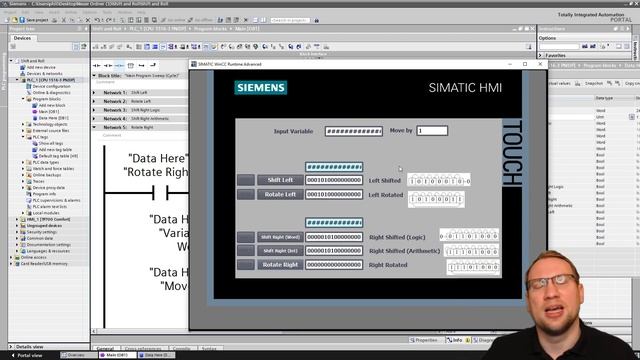The width and height of the screenshot is (640, 360).
Task: Collapse the PLC tags folder
Action: pos(23,137)
